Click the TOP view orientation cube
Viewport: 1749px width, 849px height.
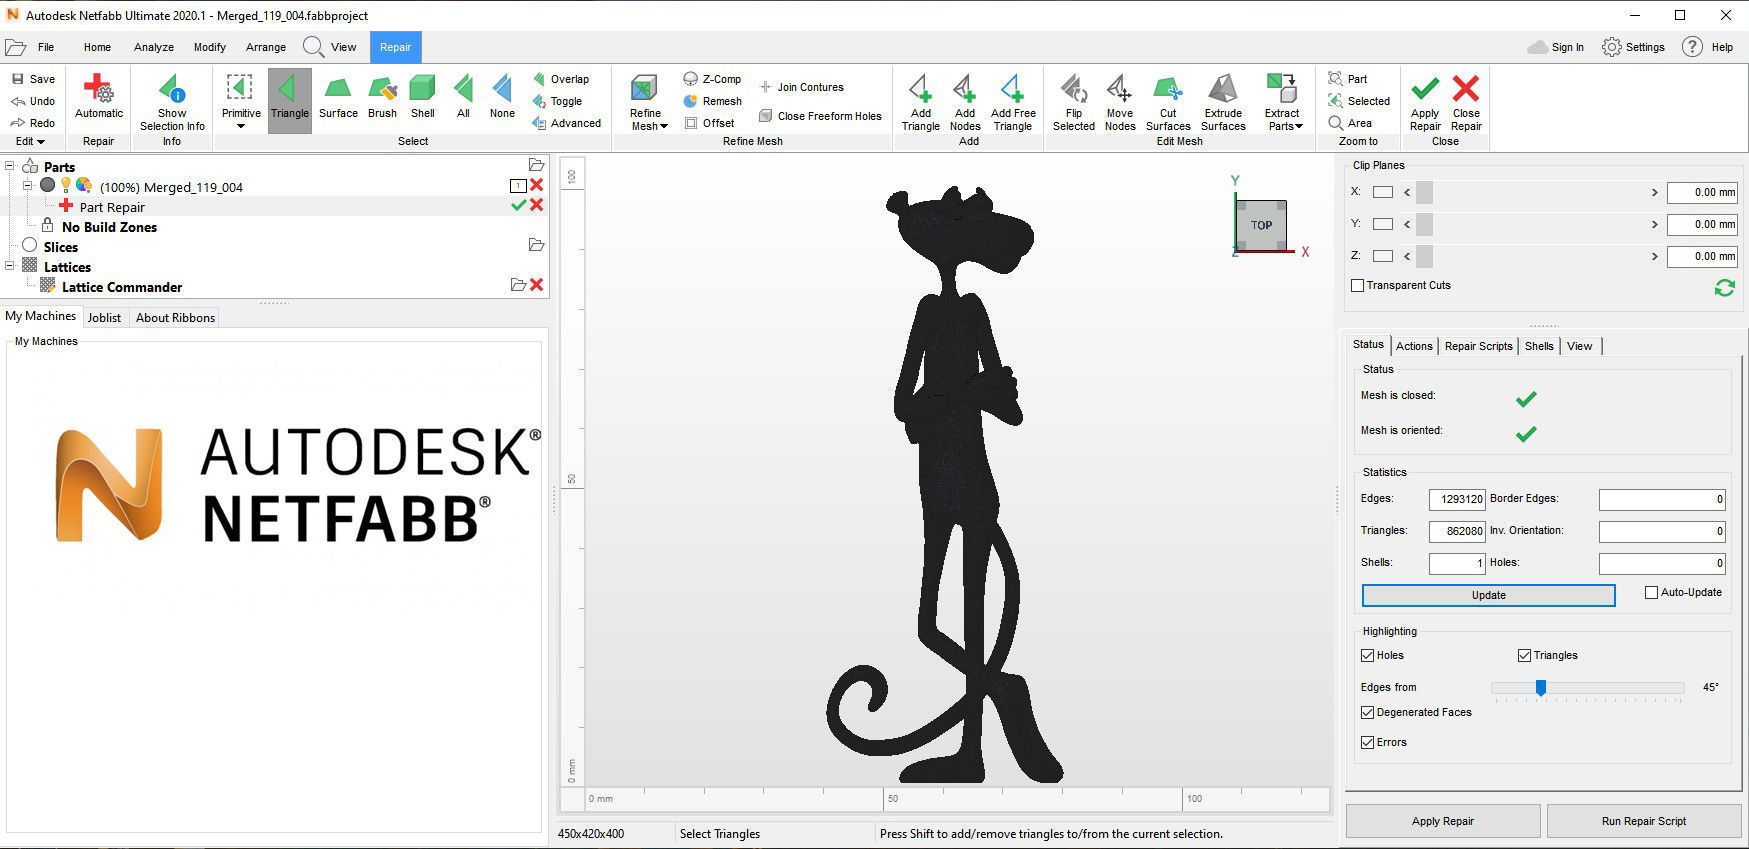(x=1261, y=225)
